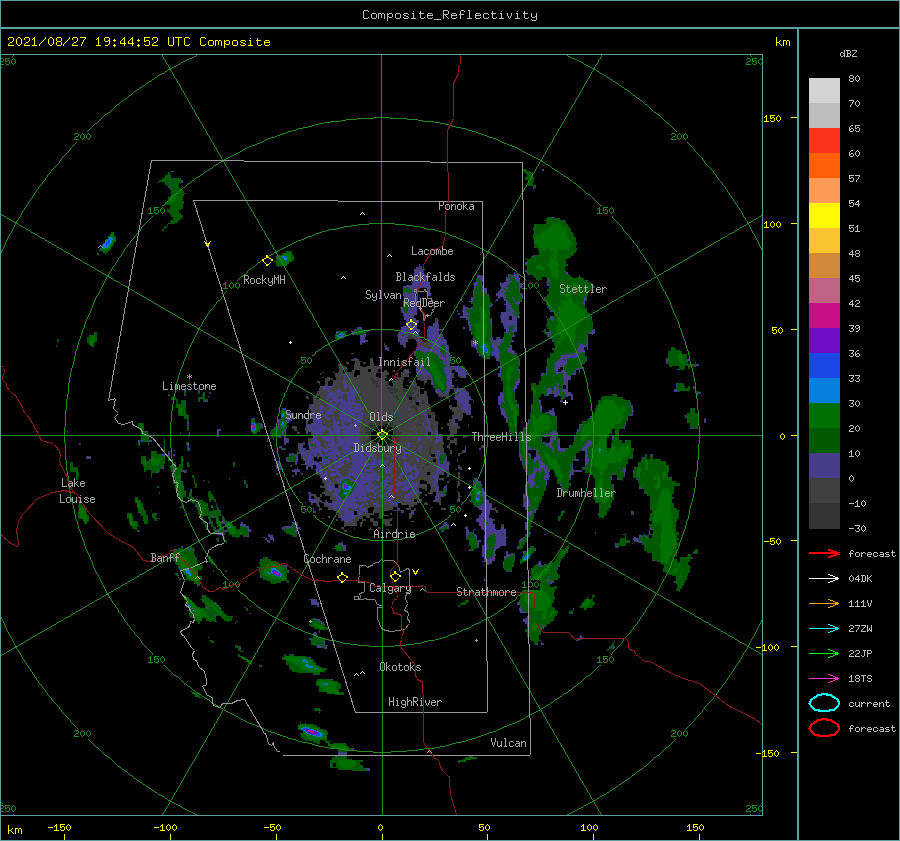Click the cyan current ellipse icon
The width and height of the screenshot is (900, 841).
[x=824, y=703]
